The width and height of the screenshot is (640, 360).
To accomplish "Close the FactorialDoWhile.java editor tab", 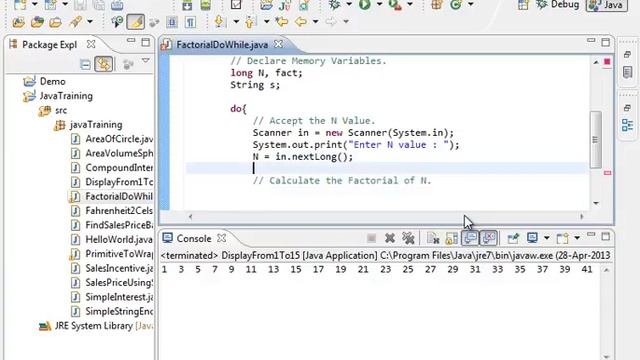I will click(278, 44).
